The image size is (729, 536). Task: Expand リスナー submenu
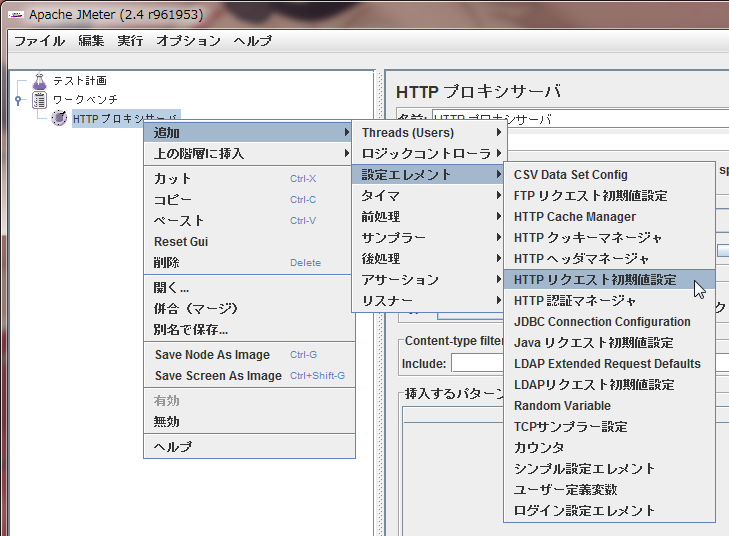(x=429, y=301)
